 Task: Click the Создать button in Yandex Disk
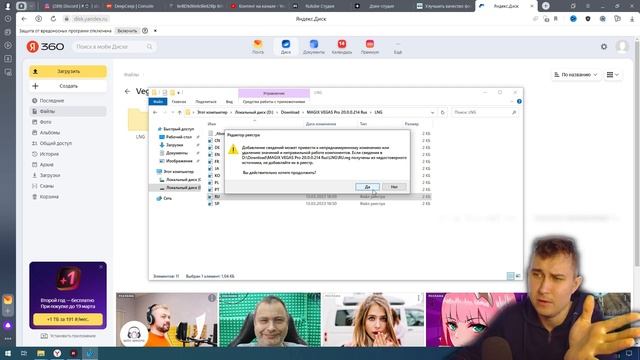click(68, 86)
